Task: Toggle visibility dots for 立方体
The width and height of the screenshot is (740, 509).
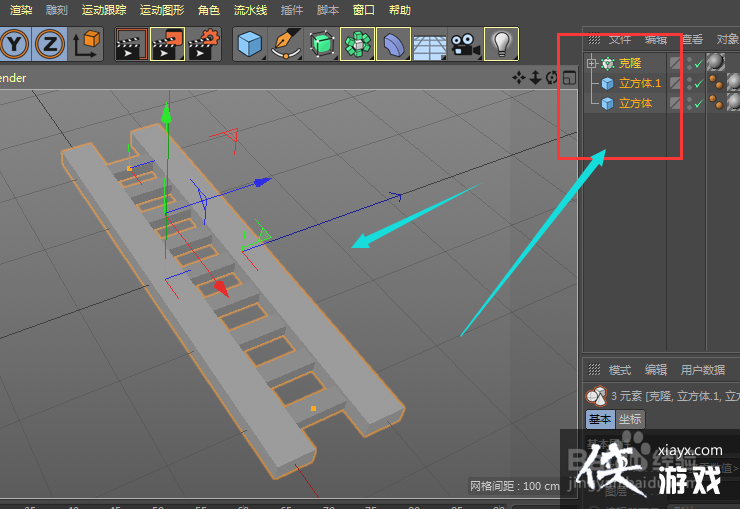Action: point(690,103)
